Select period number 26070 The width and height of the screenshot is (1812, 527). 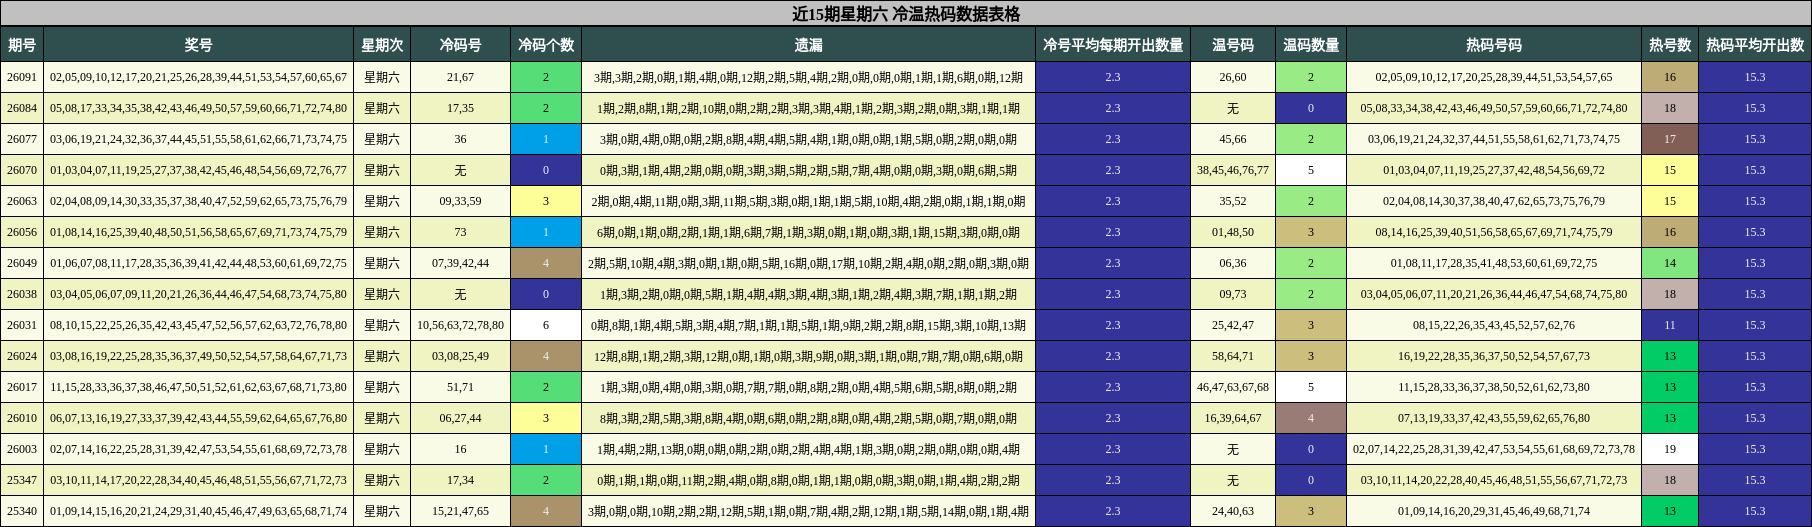(x=22, y=170)
